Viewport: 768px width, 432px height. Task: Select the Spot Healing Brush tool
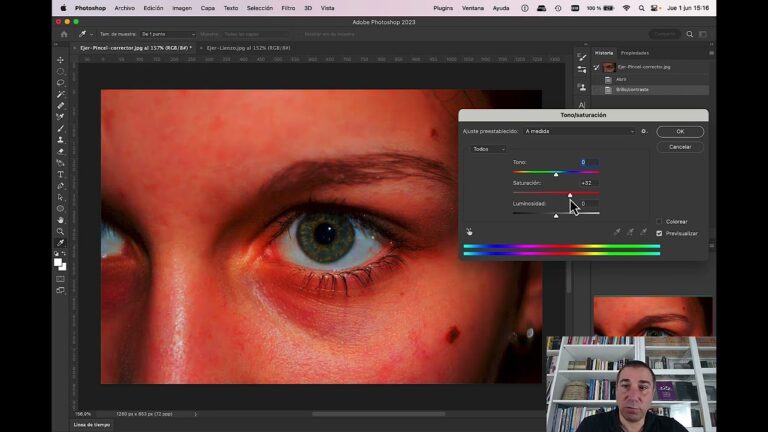pos(60,106)
